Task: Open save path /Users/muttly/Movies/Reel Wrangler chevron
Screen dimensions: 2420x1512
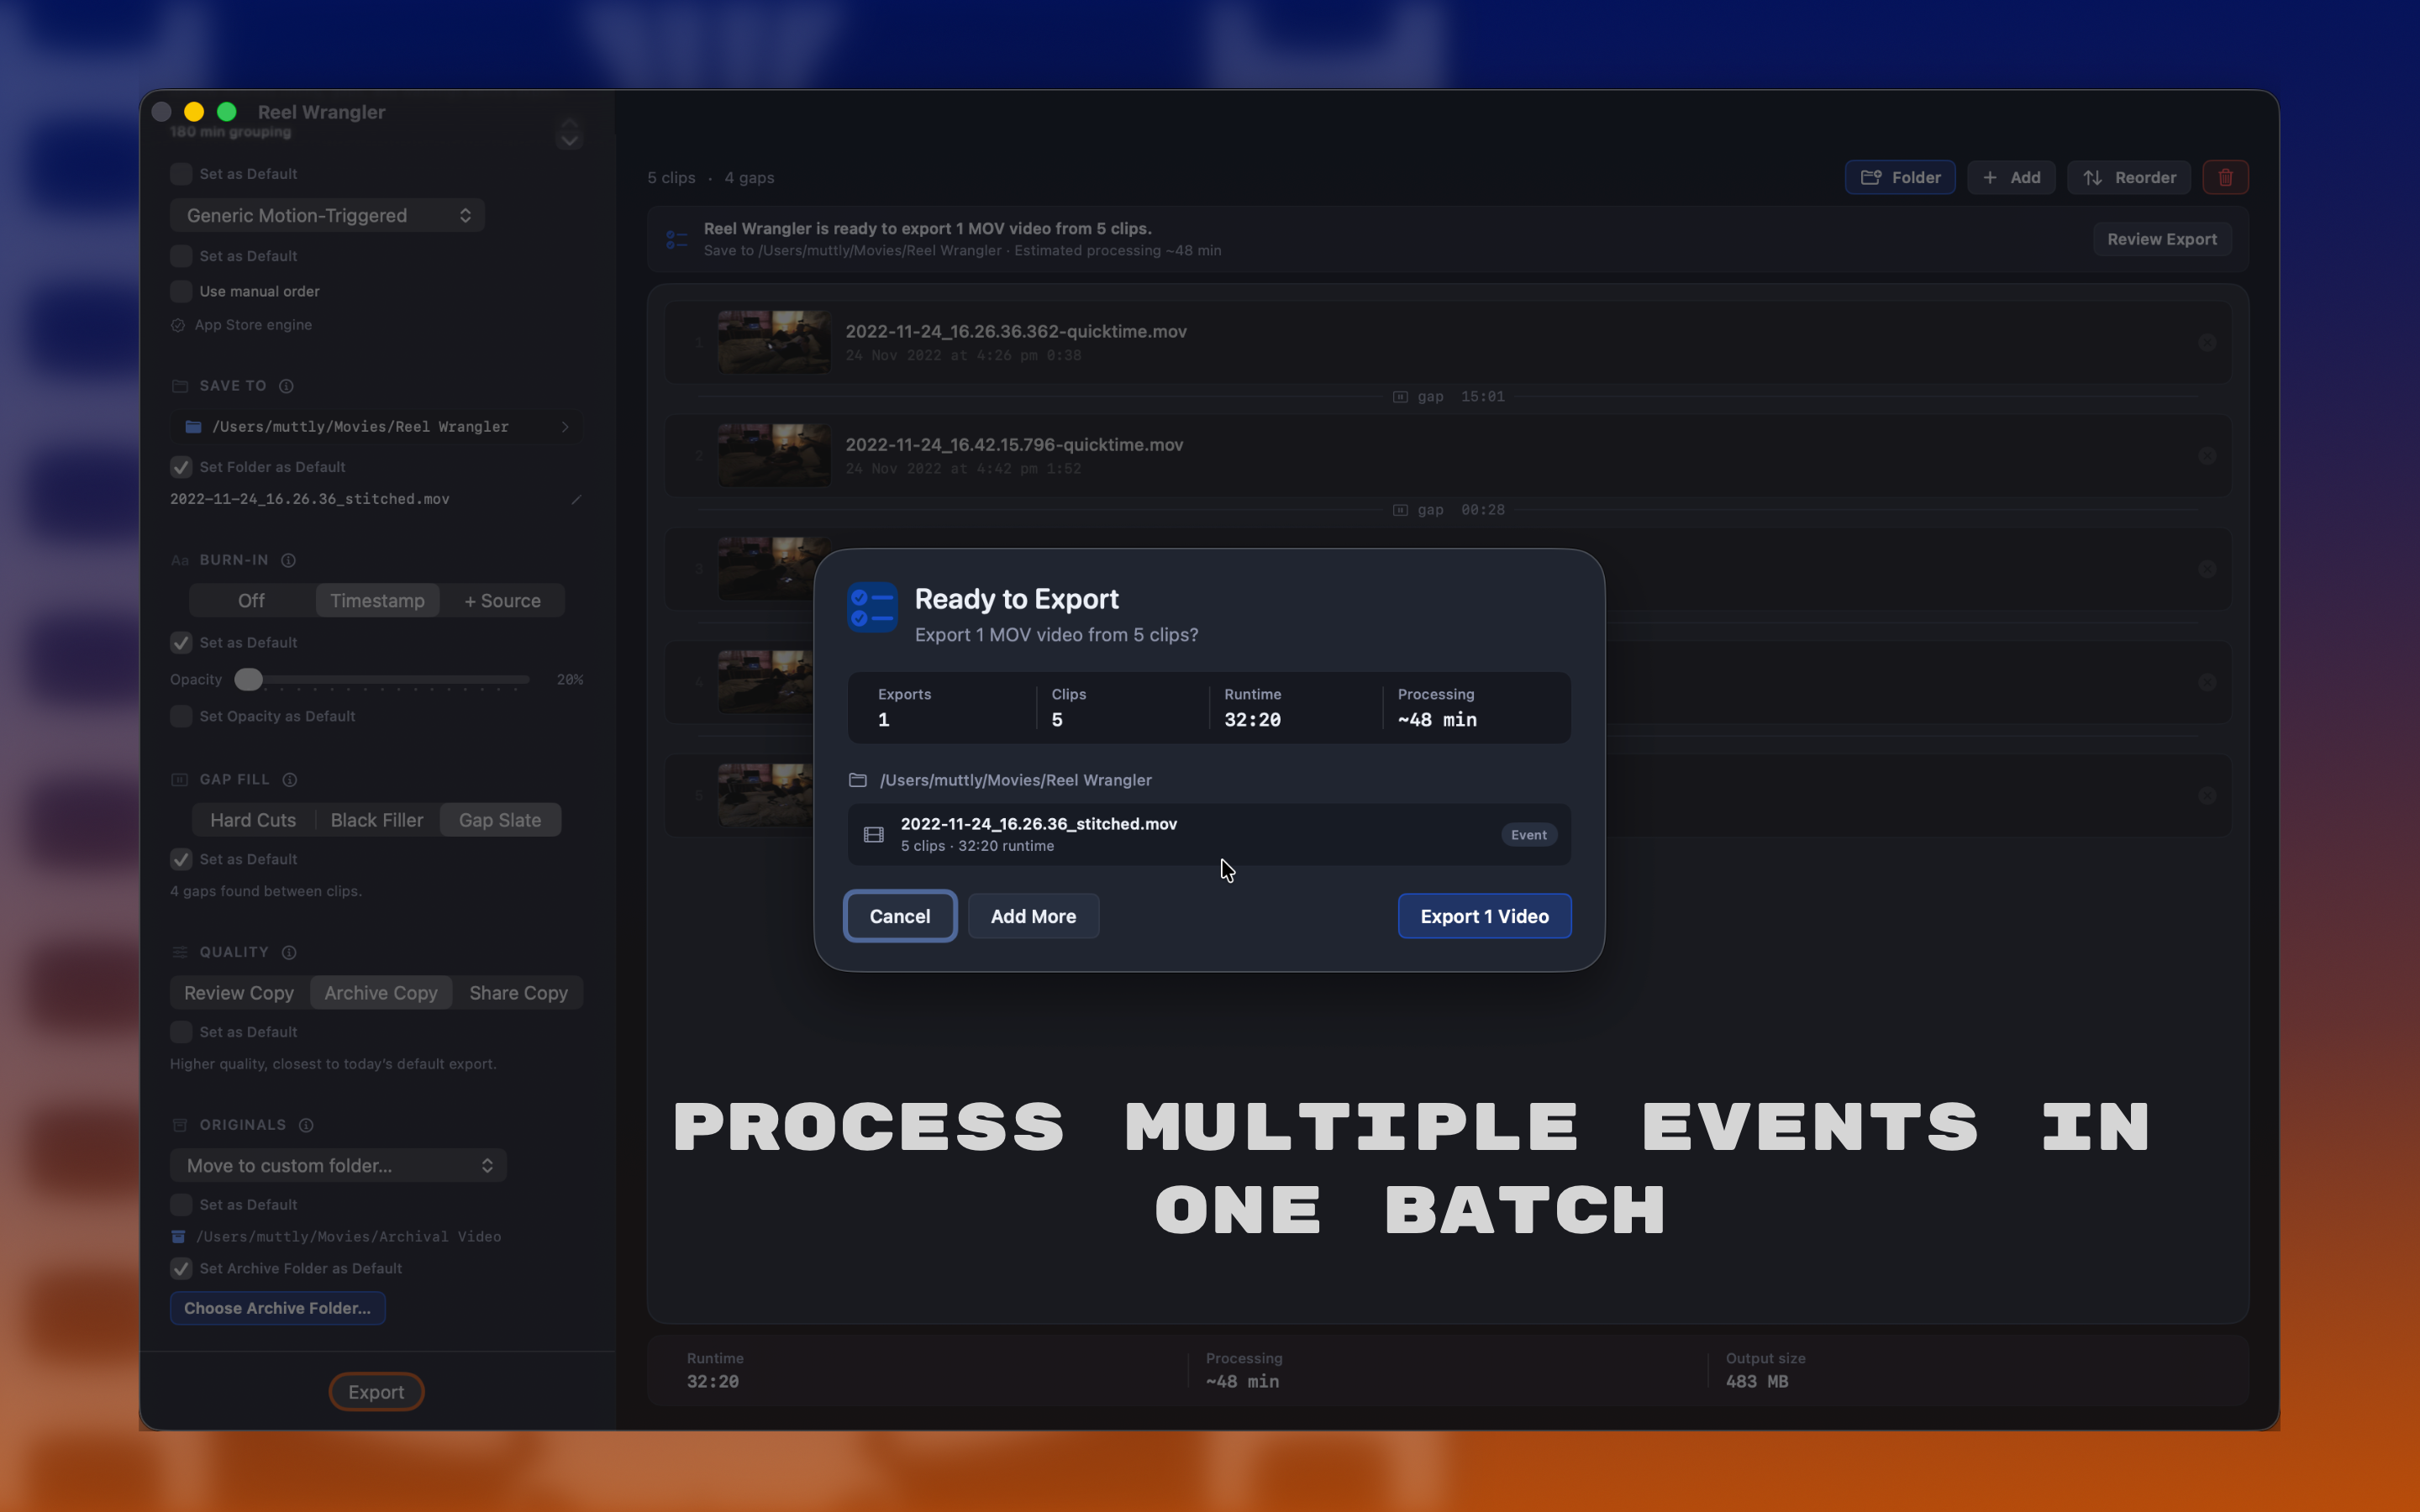Action: 565,427
